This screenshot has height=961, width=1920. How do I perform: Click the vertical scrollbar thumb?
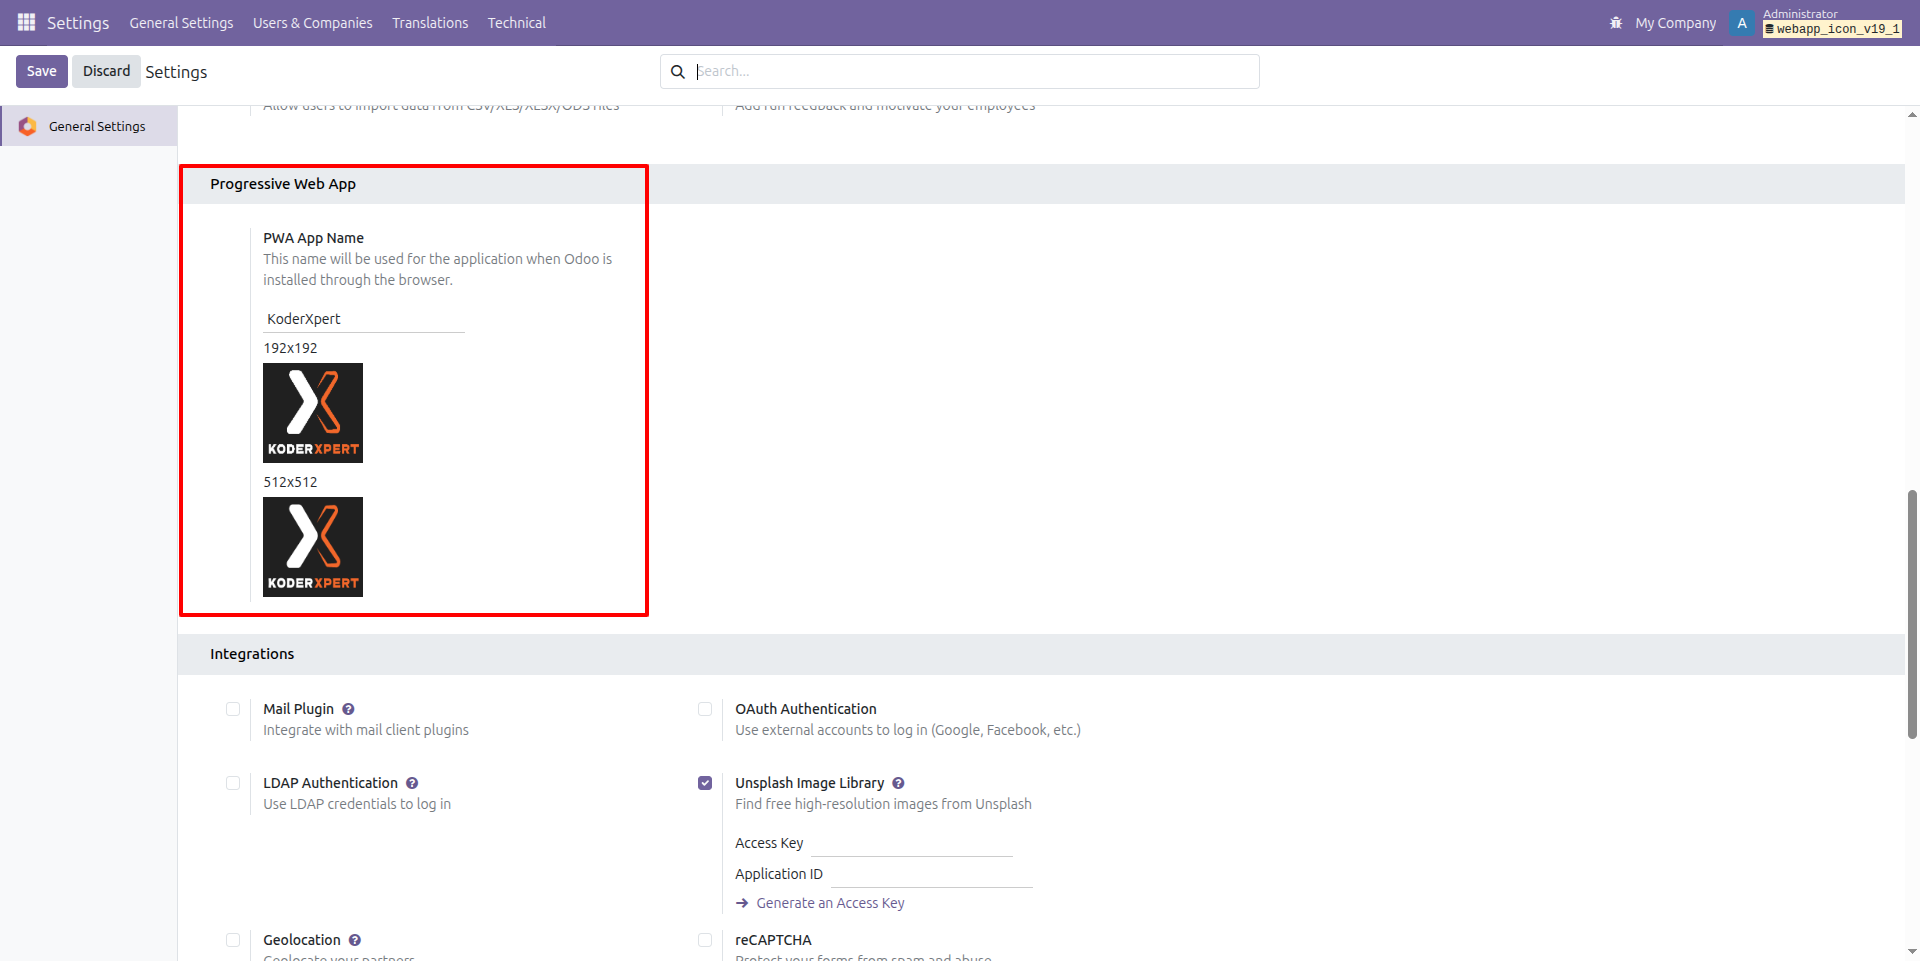tap(1912, 614)
